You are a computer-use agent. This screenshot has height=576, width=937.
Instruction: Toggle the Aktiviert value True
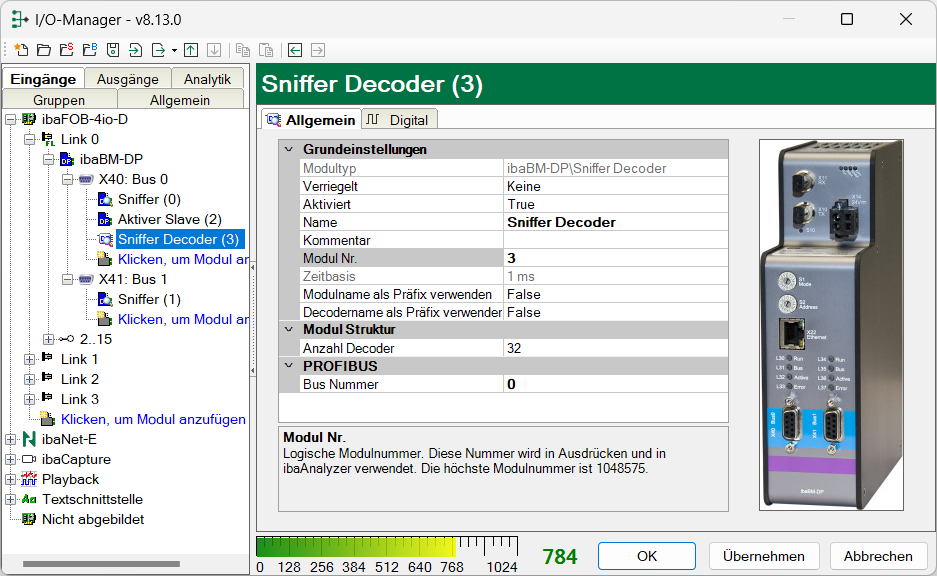(616, 204)
